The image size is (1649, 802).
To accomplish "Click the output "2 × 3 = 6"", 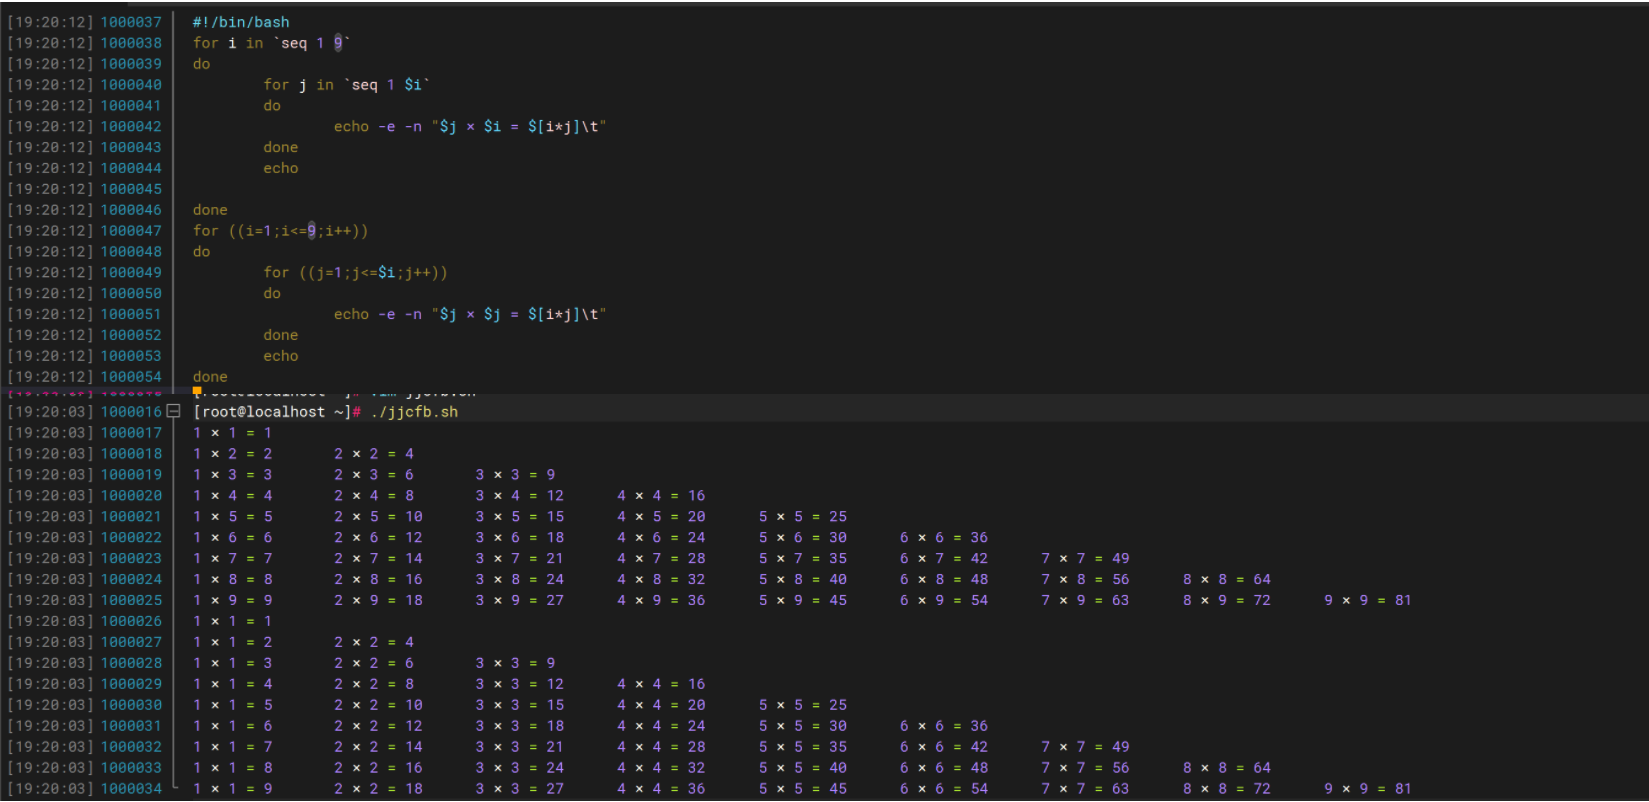I will (x=374, y=475).
